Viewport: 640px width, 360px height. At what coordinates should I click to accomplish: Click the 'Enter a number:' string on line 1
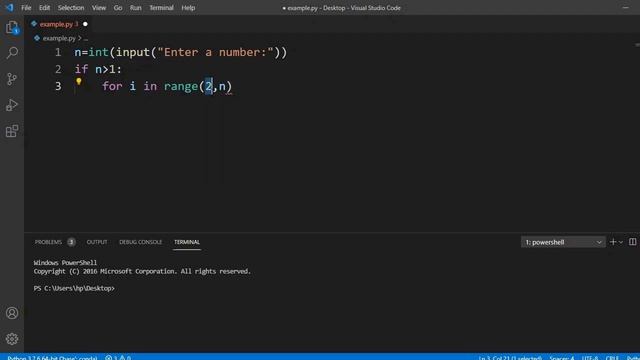(215, 52)
